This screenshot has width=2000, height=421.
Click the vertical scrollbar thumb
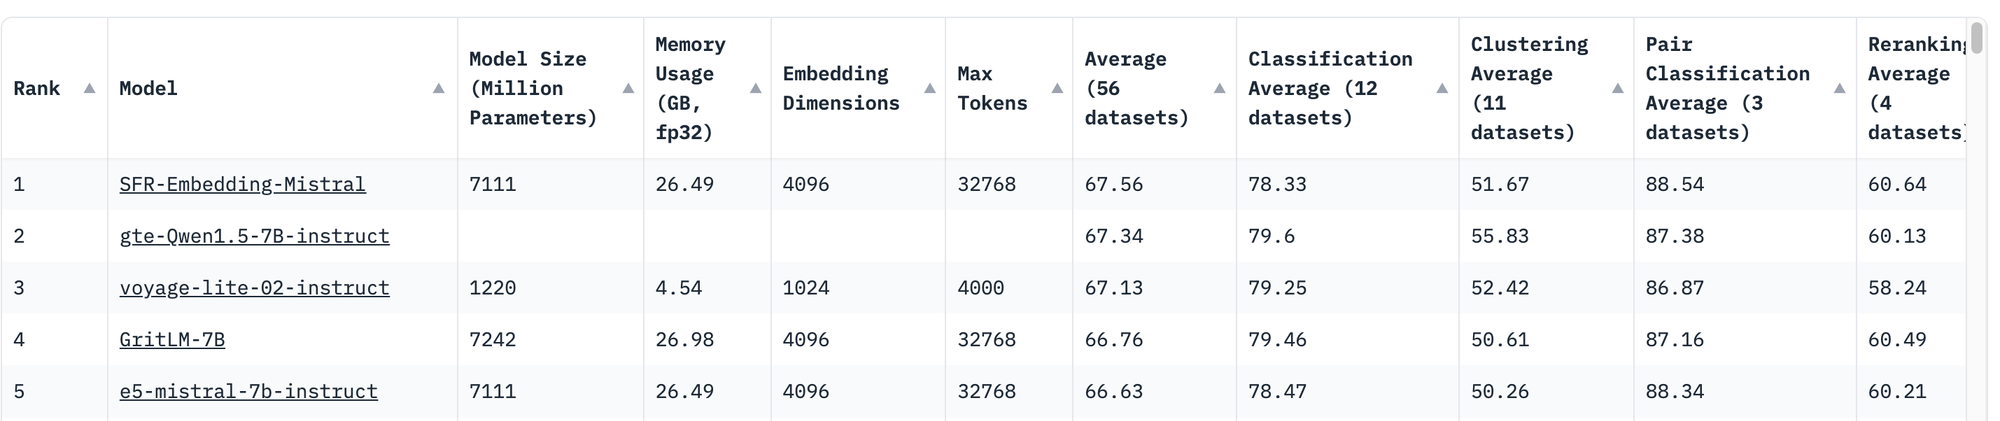1976,38
